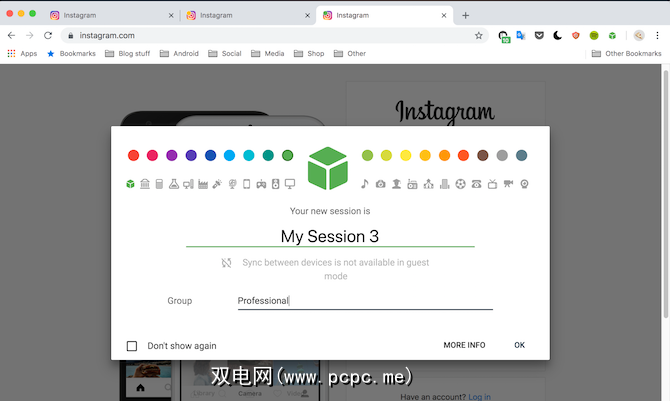
Task: Pick the video camera session icon
Action: 508,184
